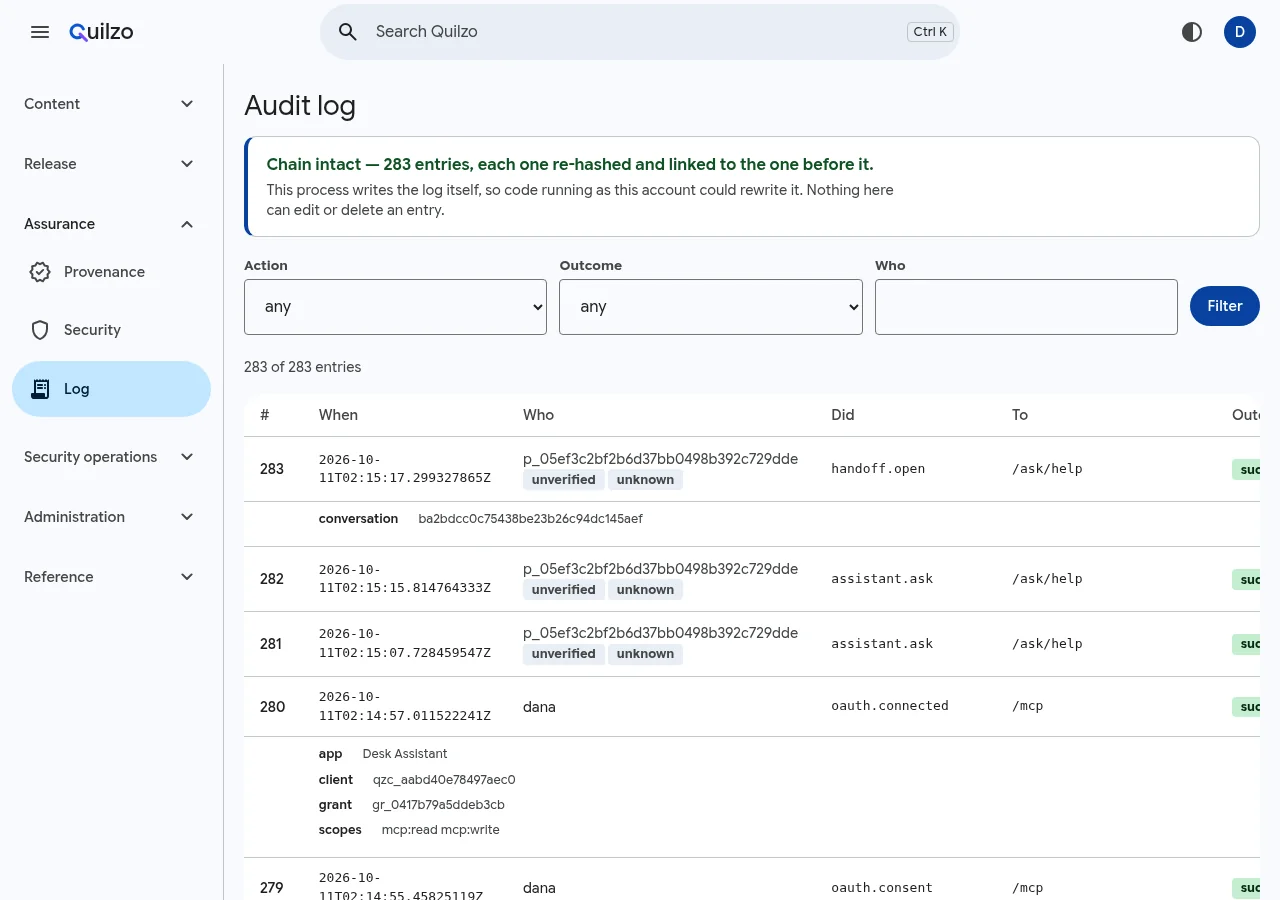
Task: Focus the Search Quilzo box
Action: click(640, 32)
